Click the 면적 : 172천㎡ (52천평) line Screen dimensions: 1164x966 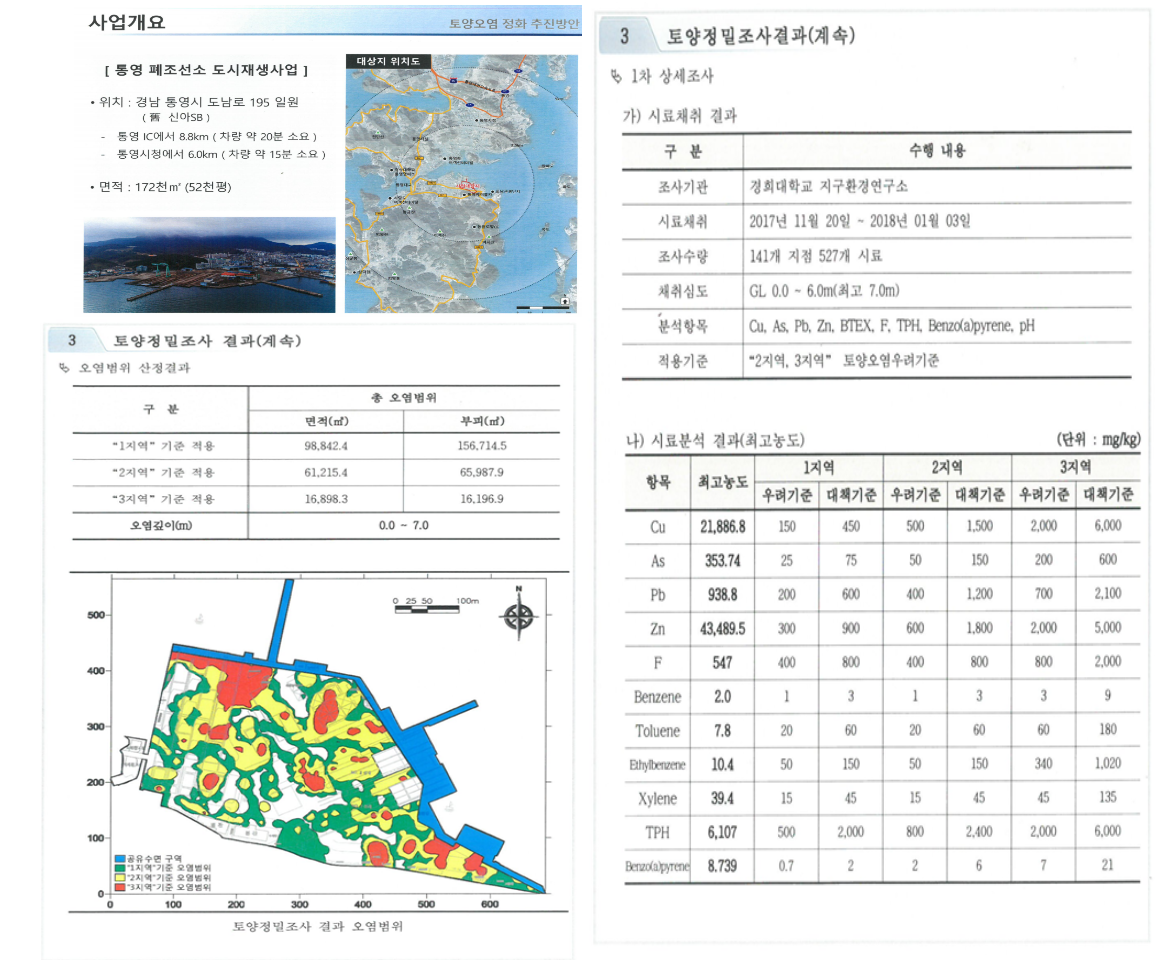(x=161, y=187)
